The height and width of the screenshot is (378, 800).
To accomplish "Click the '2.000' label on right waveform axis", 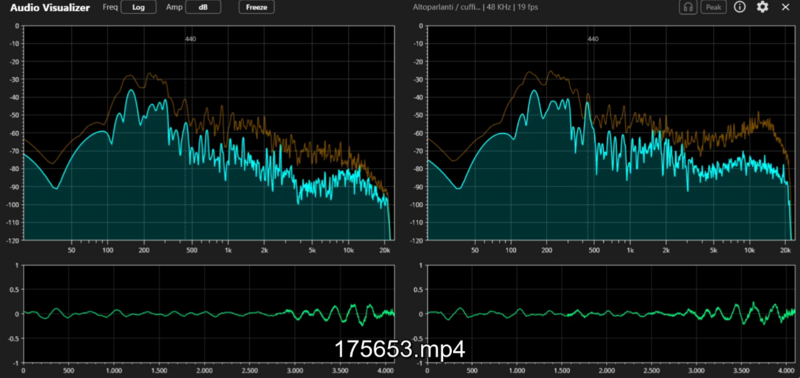I will [607, 371].
